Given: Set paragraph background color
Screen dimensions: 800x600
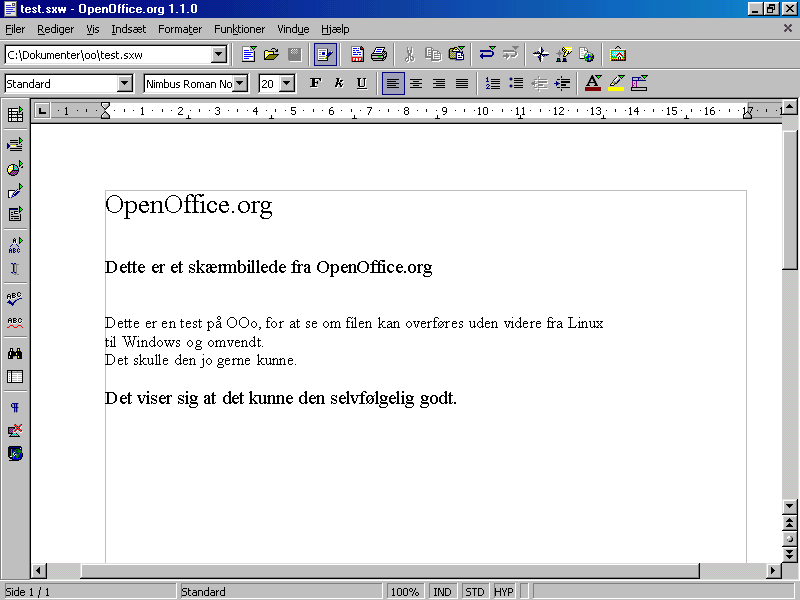Looking at the screenshot, I should 639,83.
